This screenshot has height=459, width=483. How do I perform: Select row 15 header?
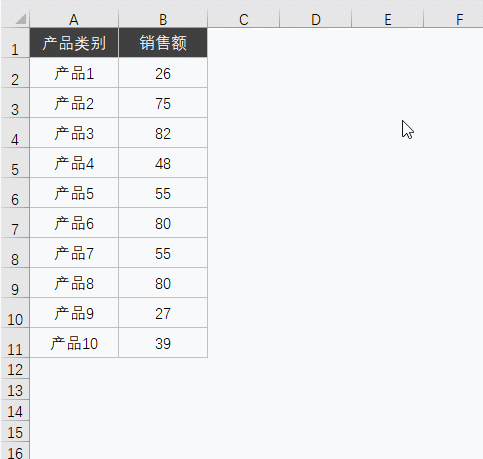(15, 432)
